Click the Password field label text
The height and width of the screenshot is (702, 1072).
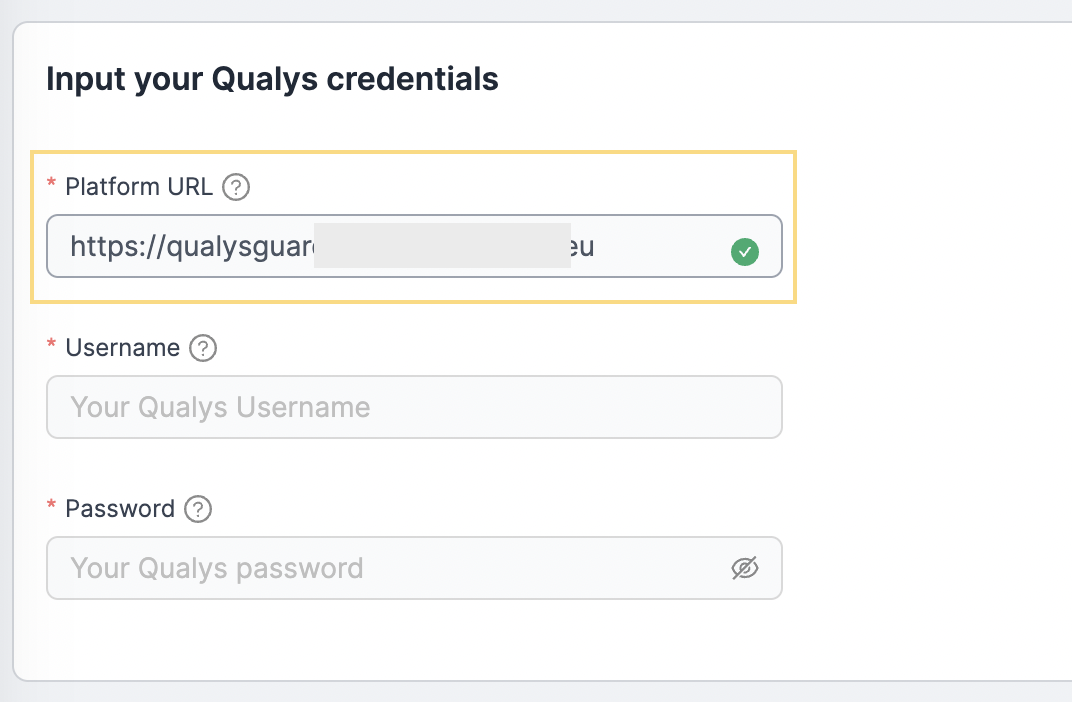pyautogui.click(x=120, y=509)
